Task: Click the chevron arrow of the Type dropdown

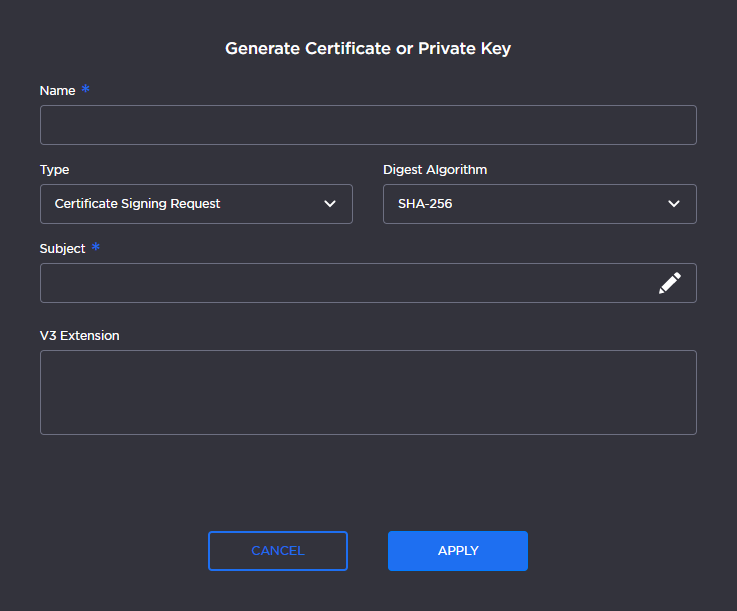Action: click(330, 204)
